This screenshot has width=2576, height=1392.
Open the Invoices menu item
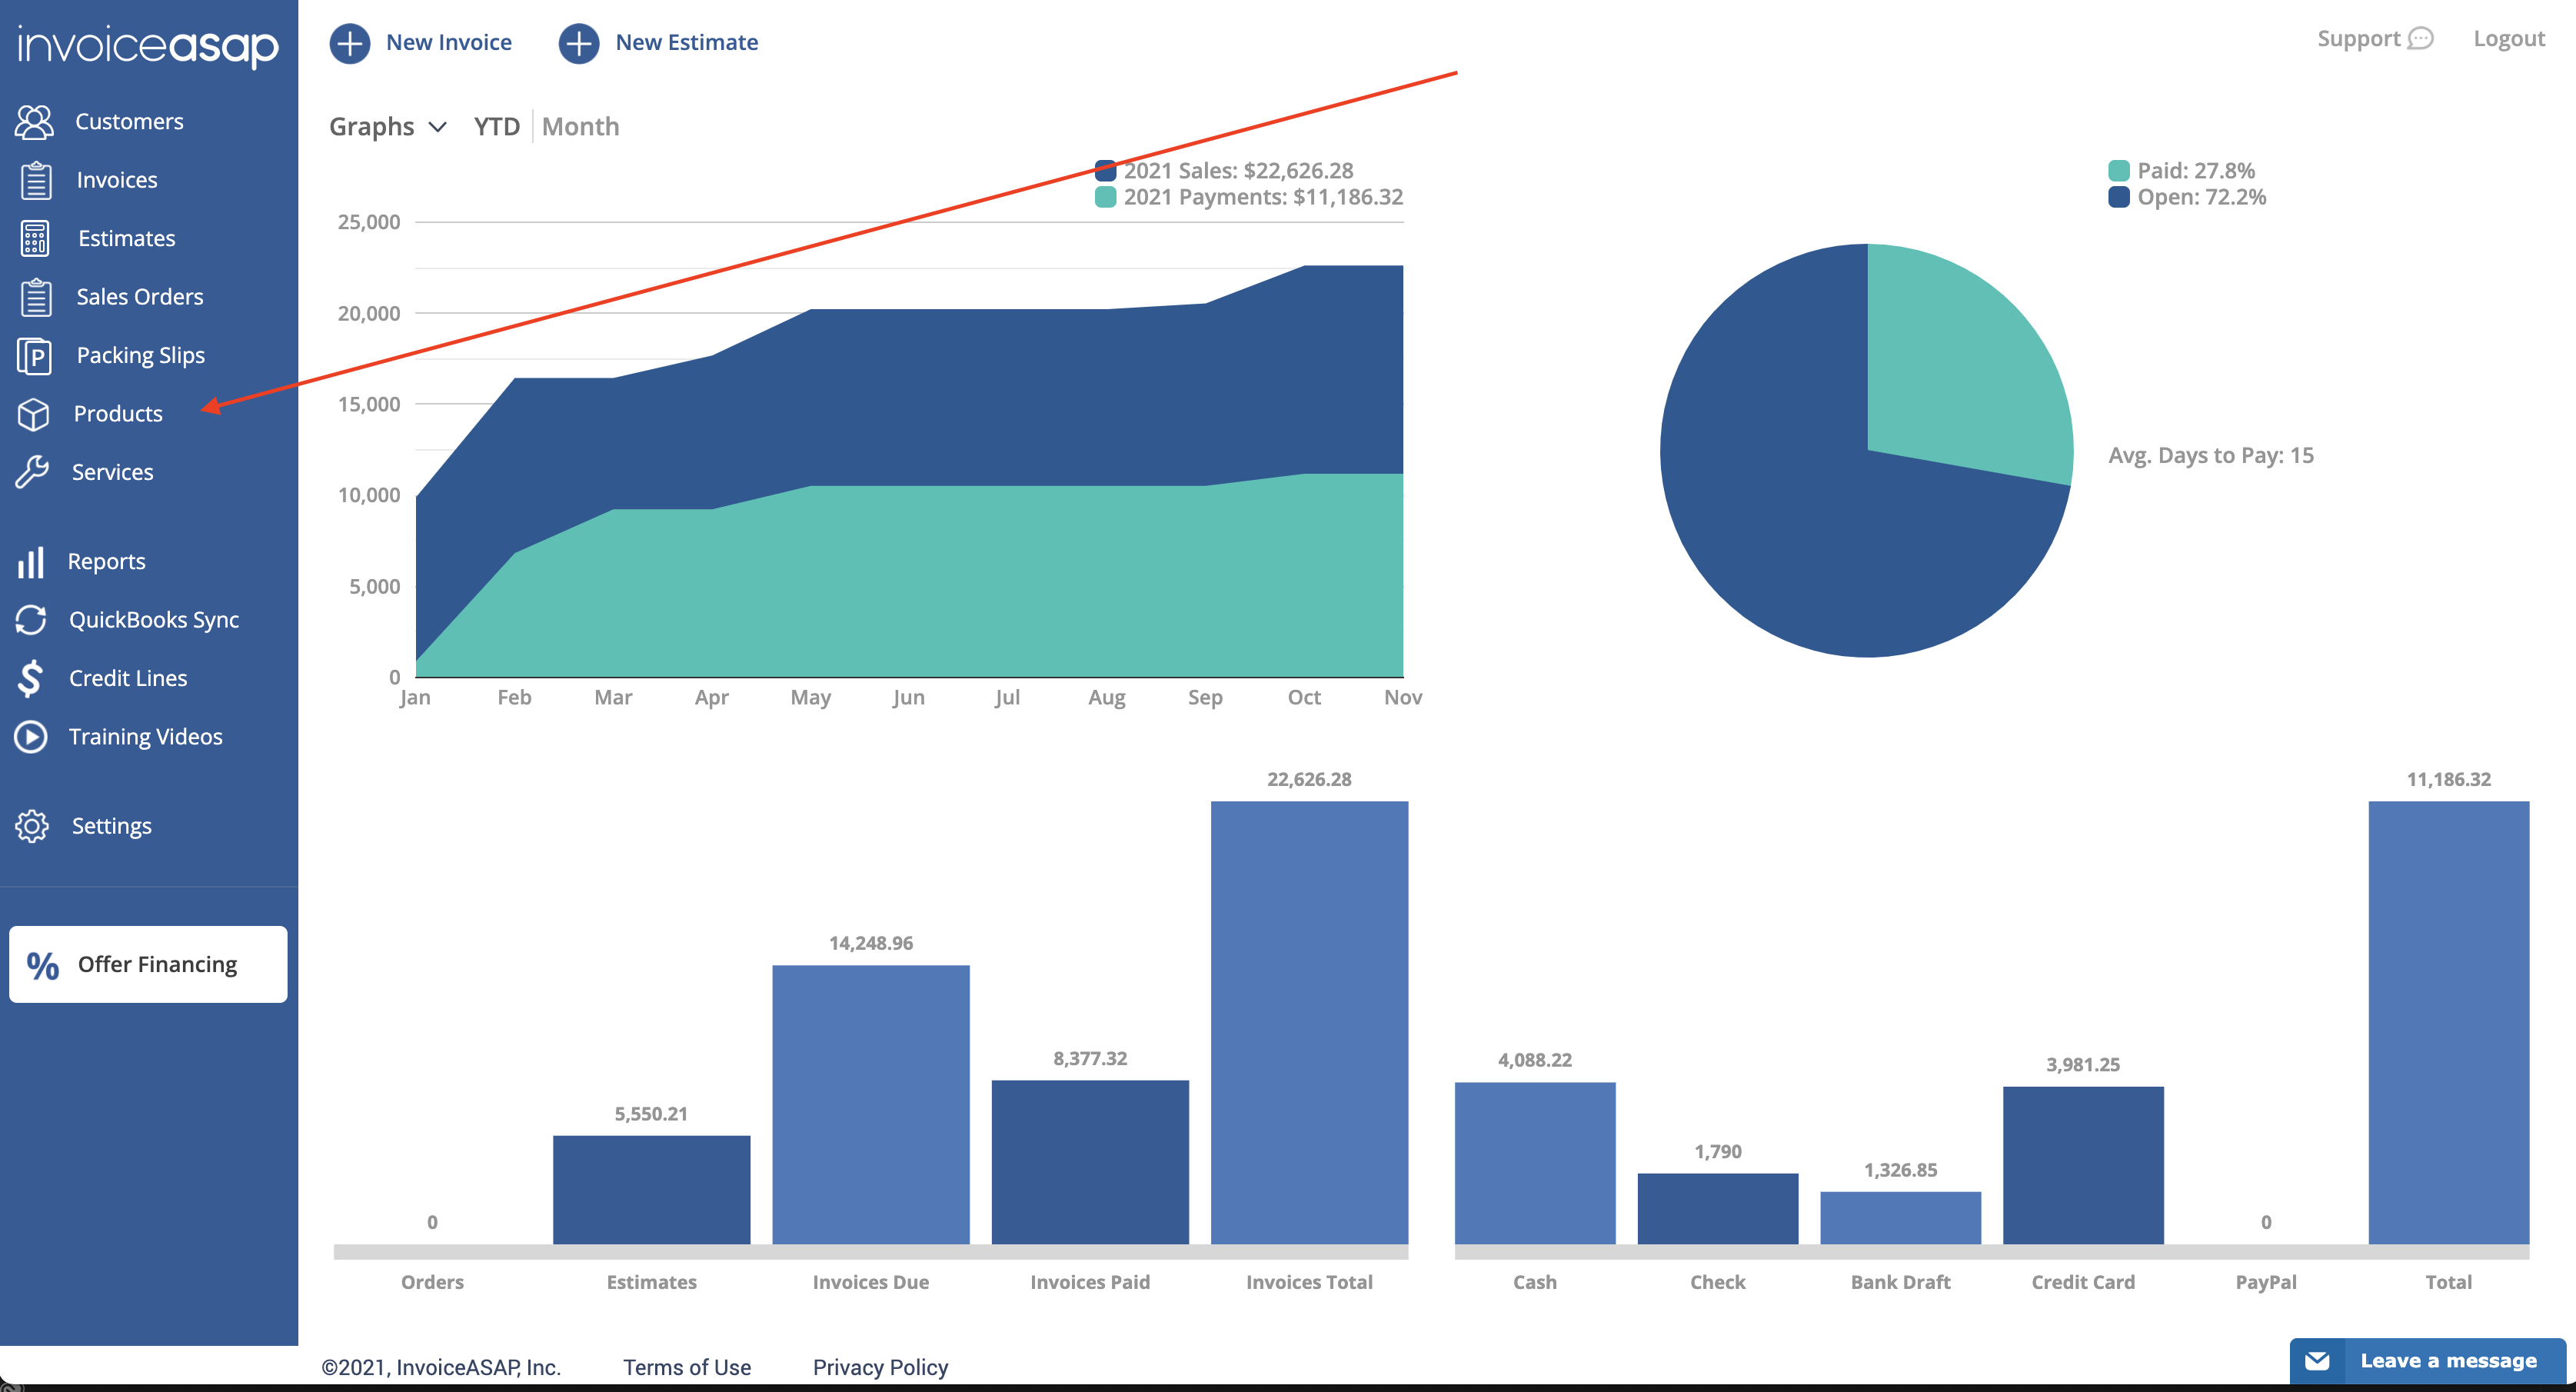pos(117,180)
